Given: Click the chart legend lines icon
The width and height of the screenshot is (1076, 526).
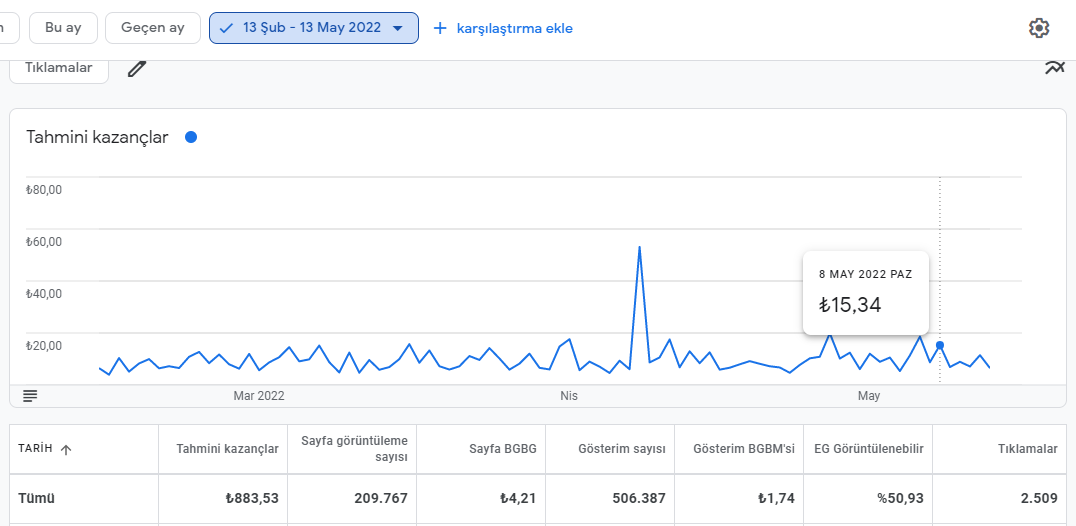Looking at the screenshot, I should pyautogui.click(x=30, y=396).
